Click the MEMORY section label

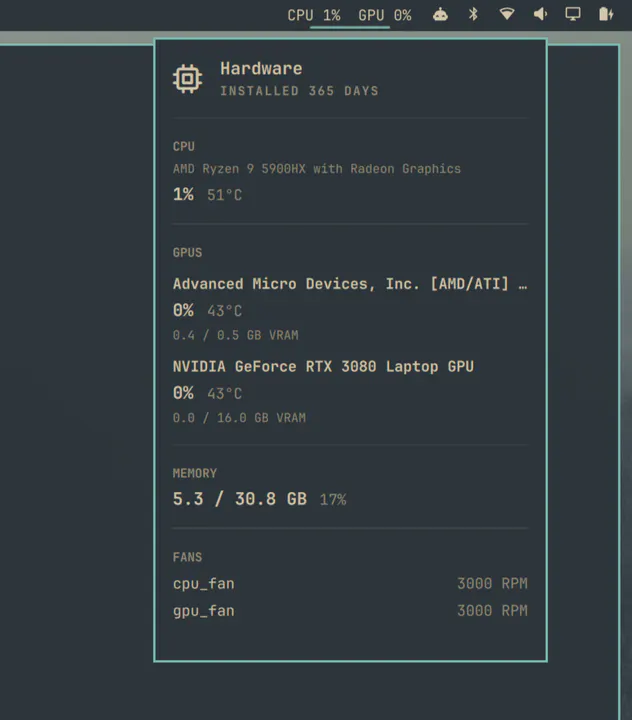pos(195,473)
